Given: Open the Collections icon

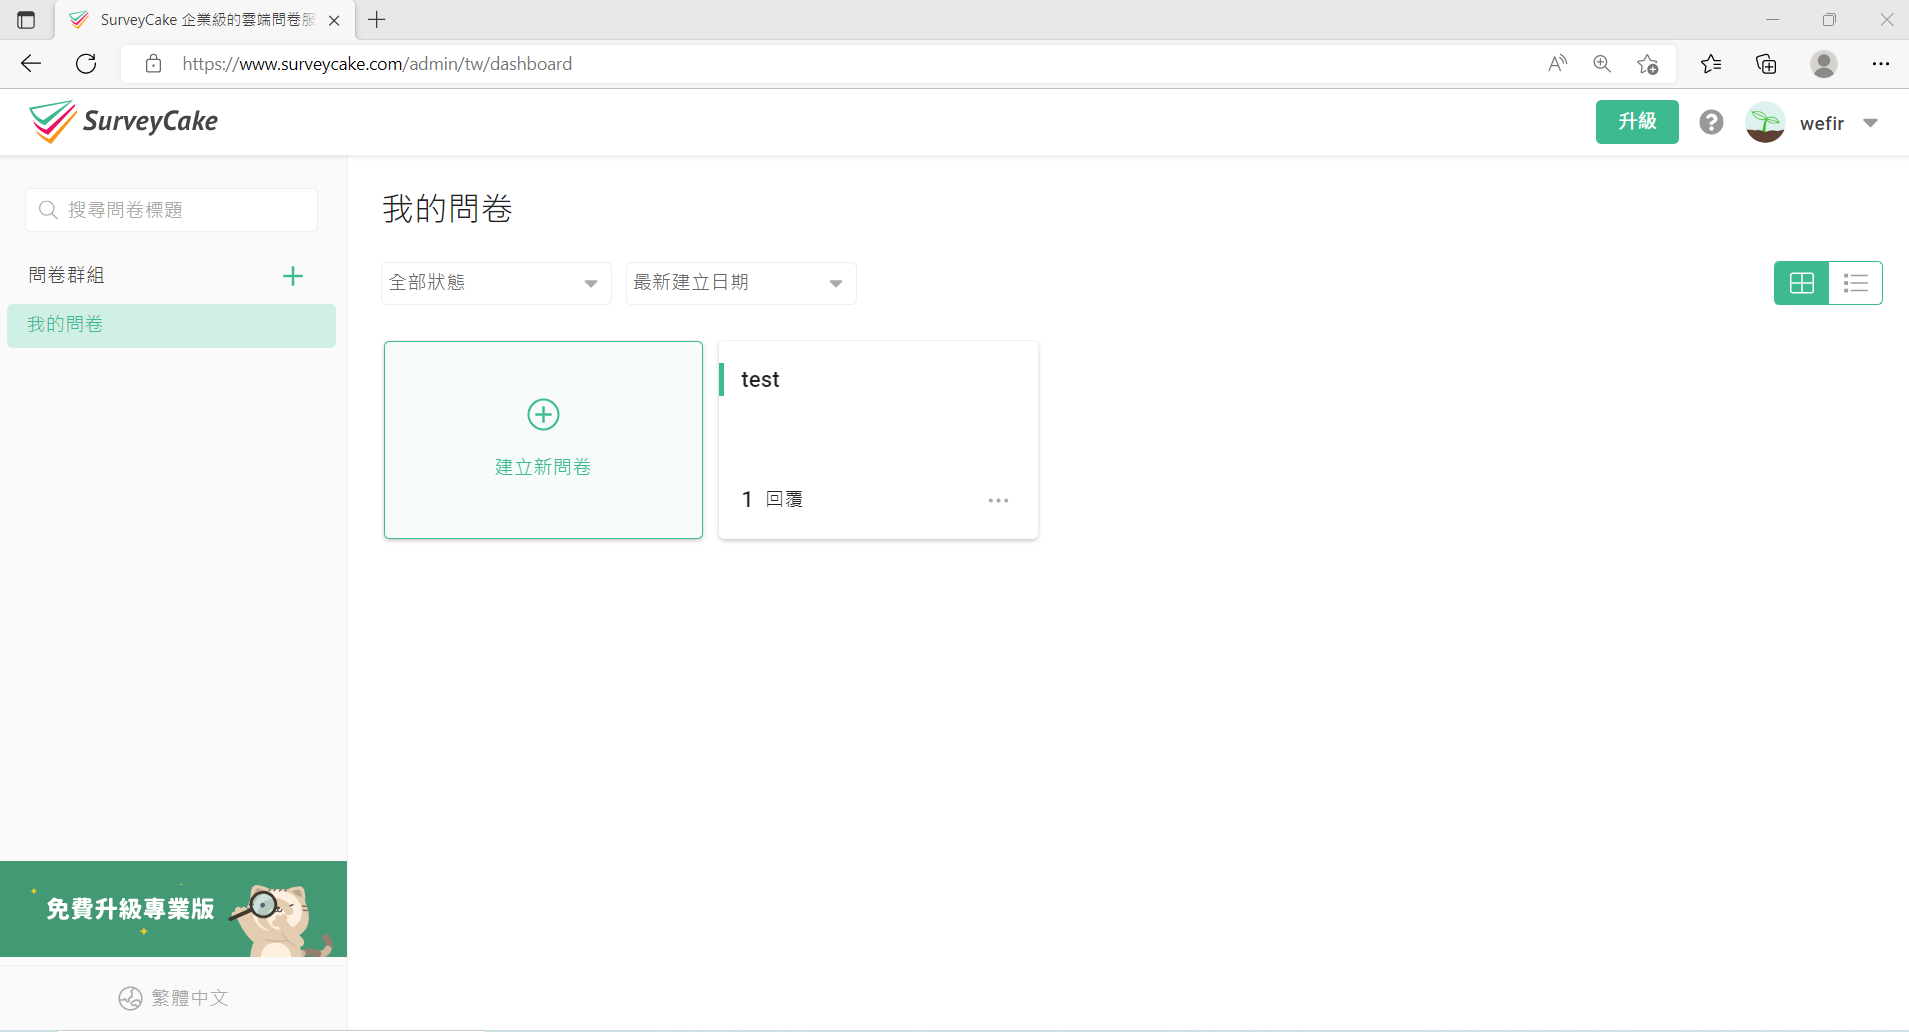Looking at the screenshot, I should [x=1766, y=64].
